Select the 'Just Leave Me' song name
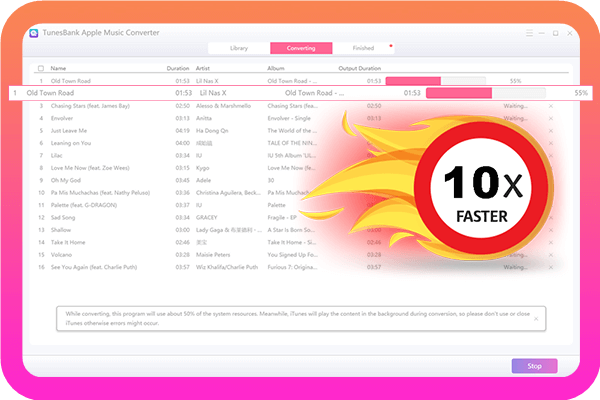This screenshot has width=600, height=400. (69, 131)
